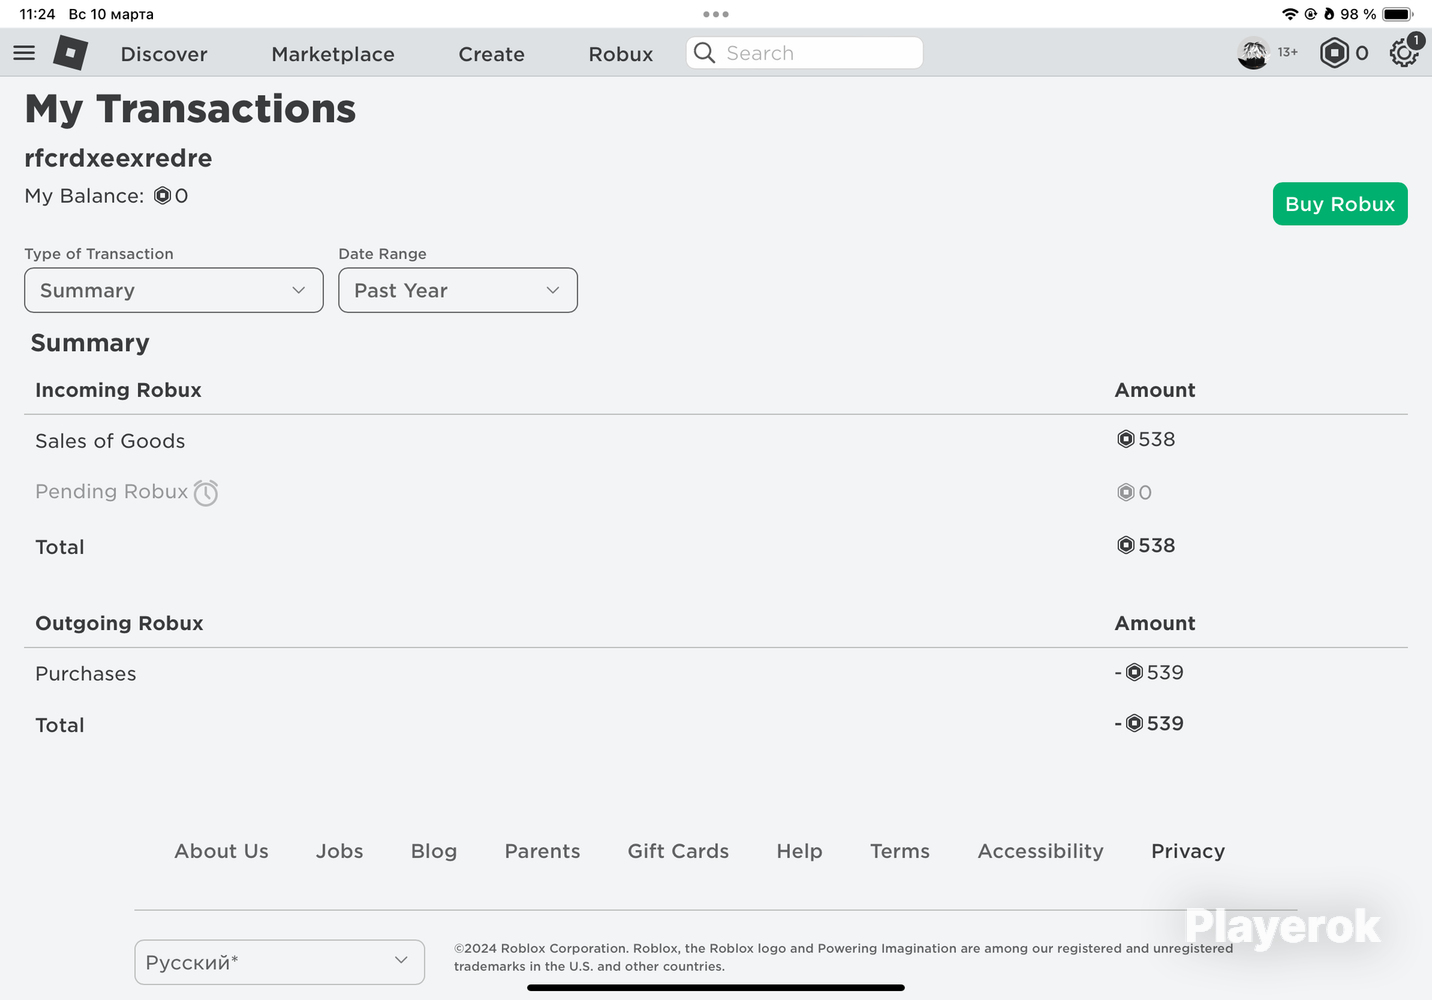This screenshot has width=1432, height=1000.
Task: Open the Help footer link
Action: (800, 851)
